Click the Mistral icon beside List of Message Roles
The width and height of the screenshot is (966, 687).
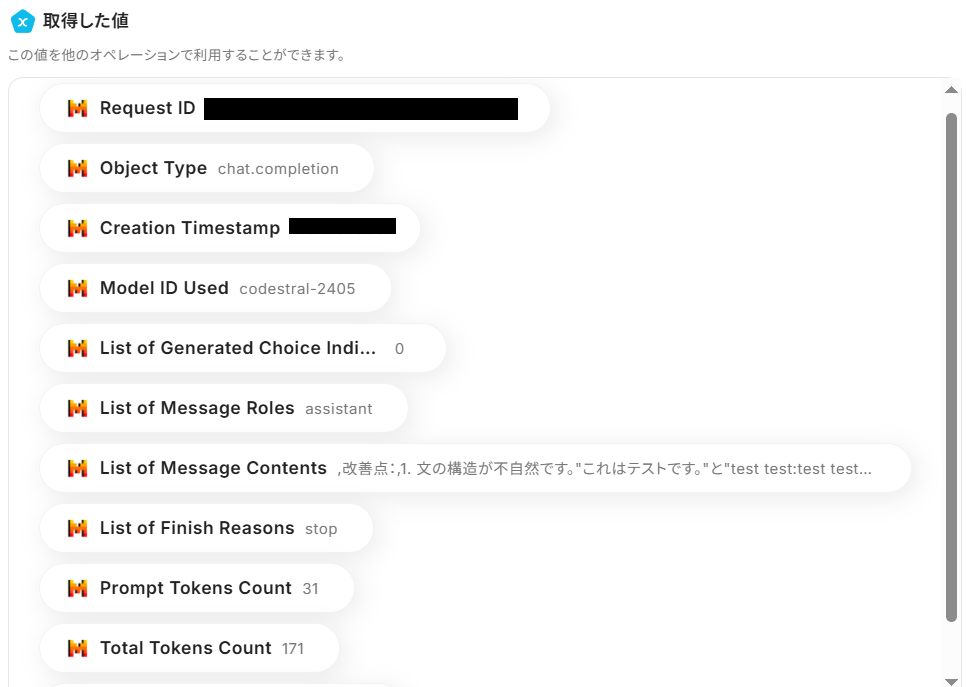point(77,408)
